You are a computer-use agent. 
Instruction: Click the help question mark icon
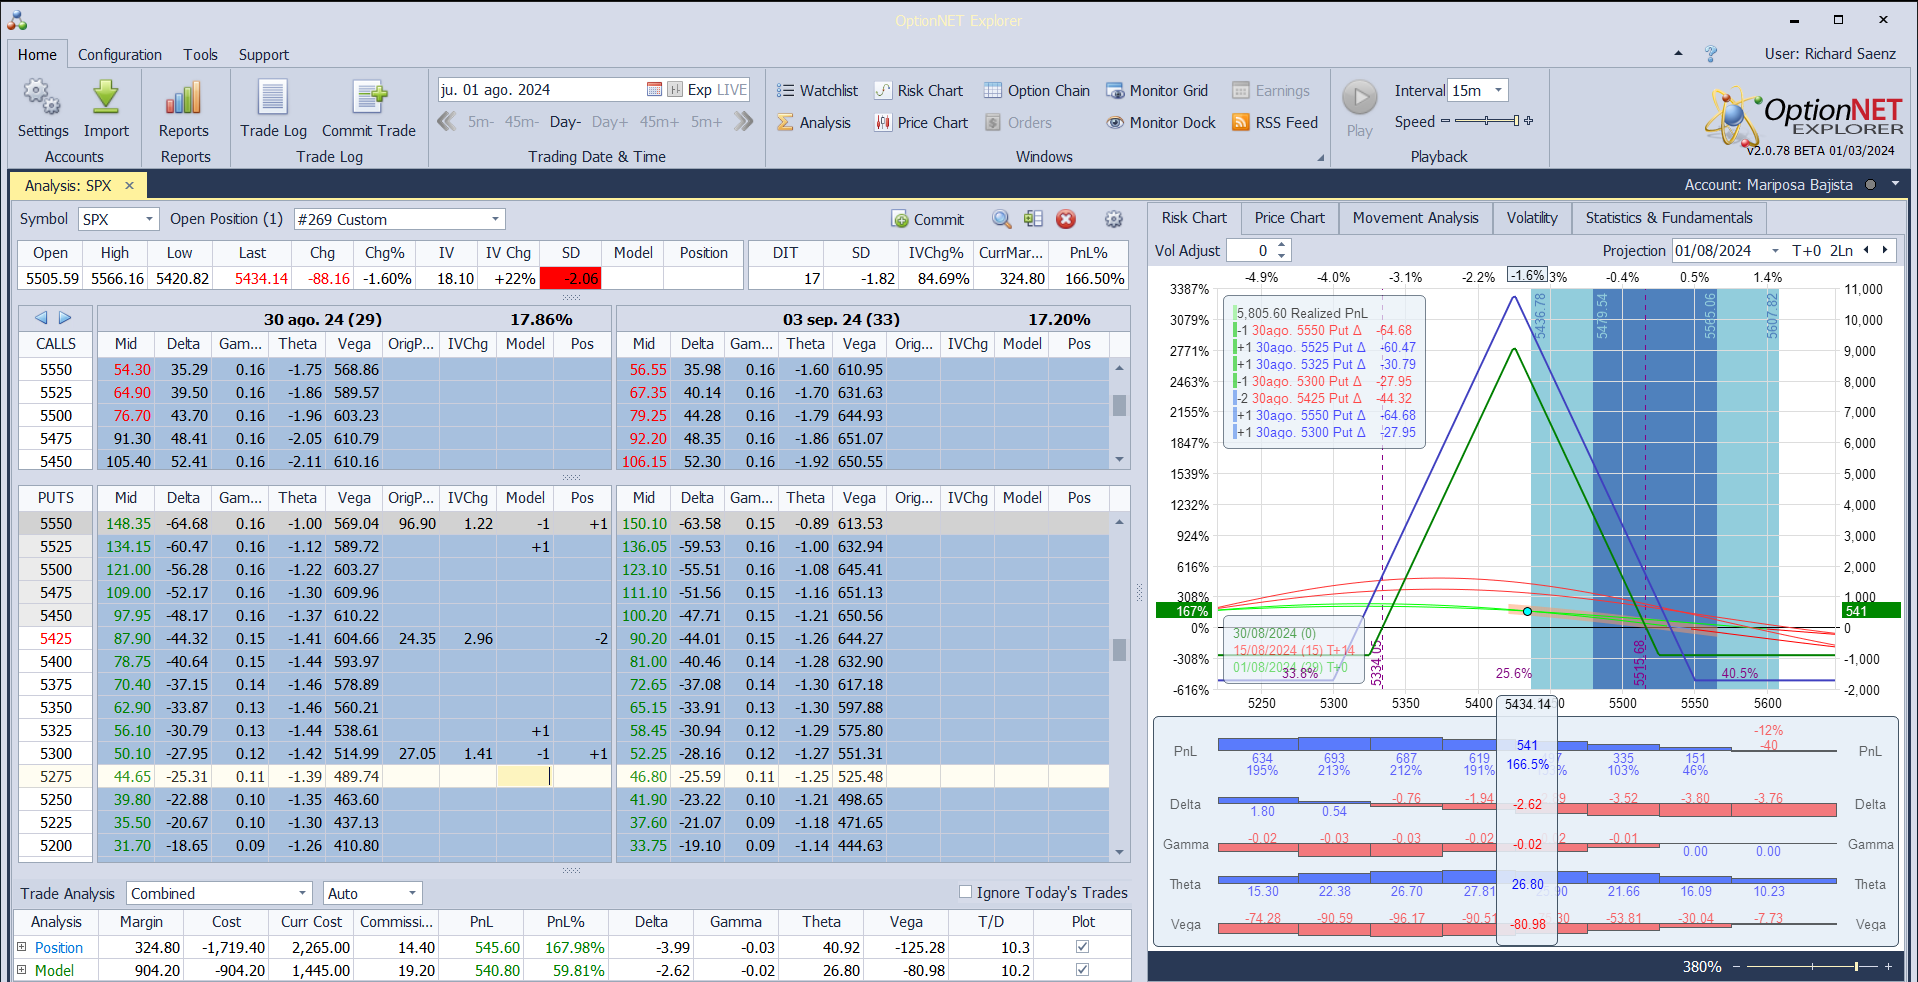1711,54
